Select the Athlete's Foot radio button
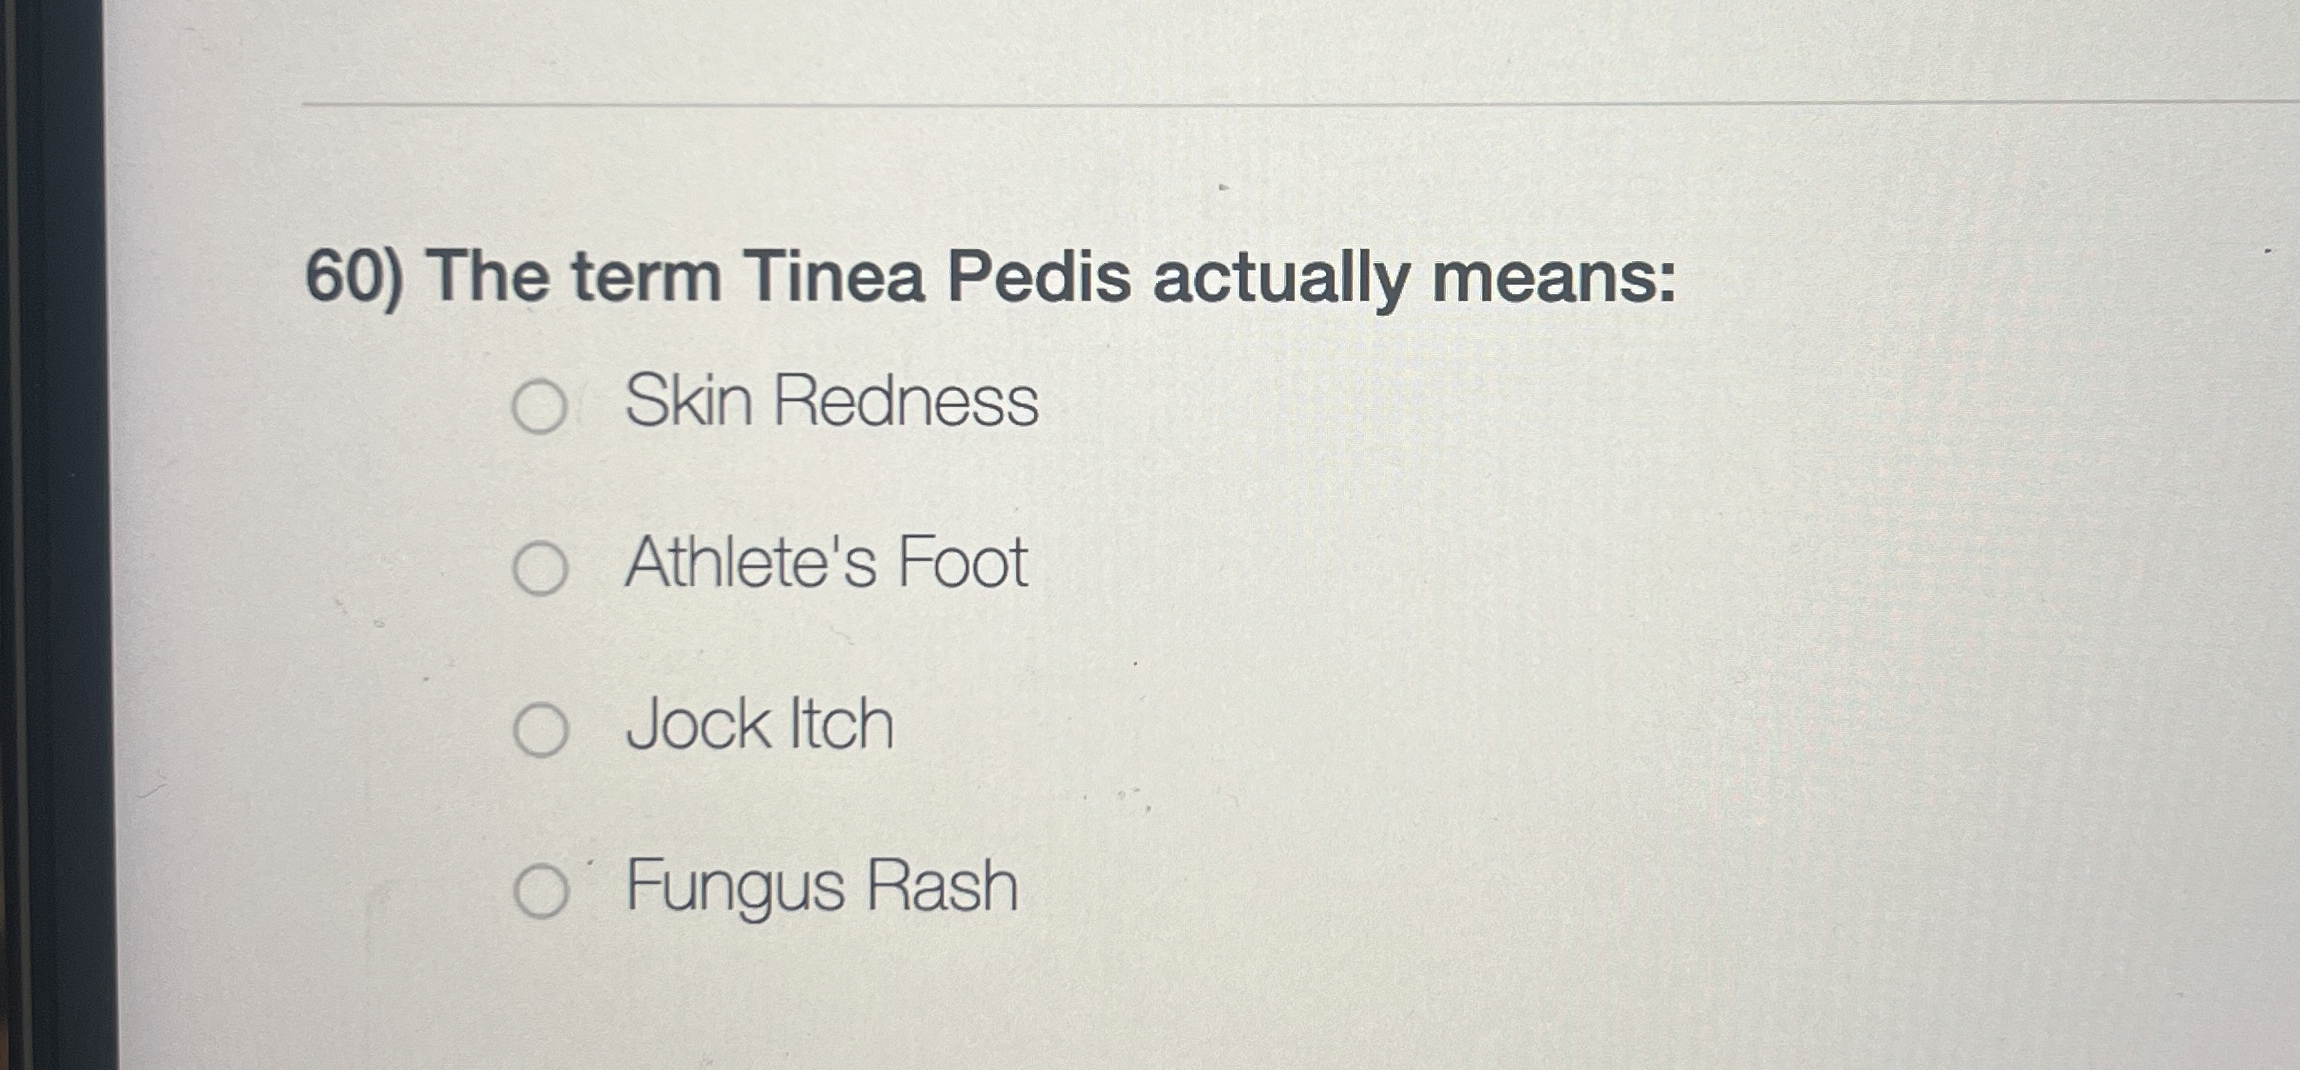Screen dimensions: 2300x1070 point(540,567)
